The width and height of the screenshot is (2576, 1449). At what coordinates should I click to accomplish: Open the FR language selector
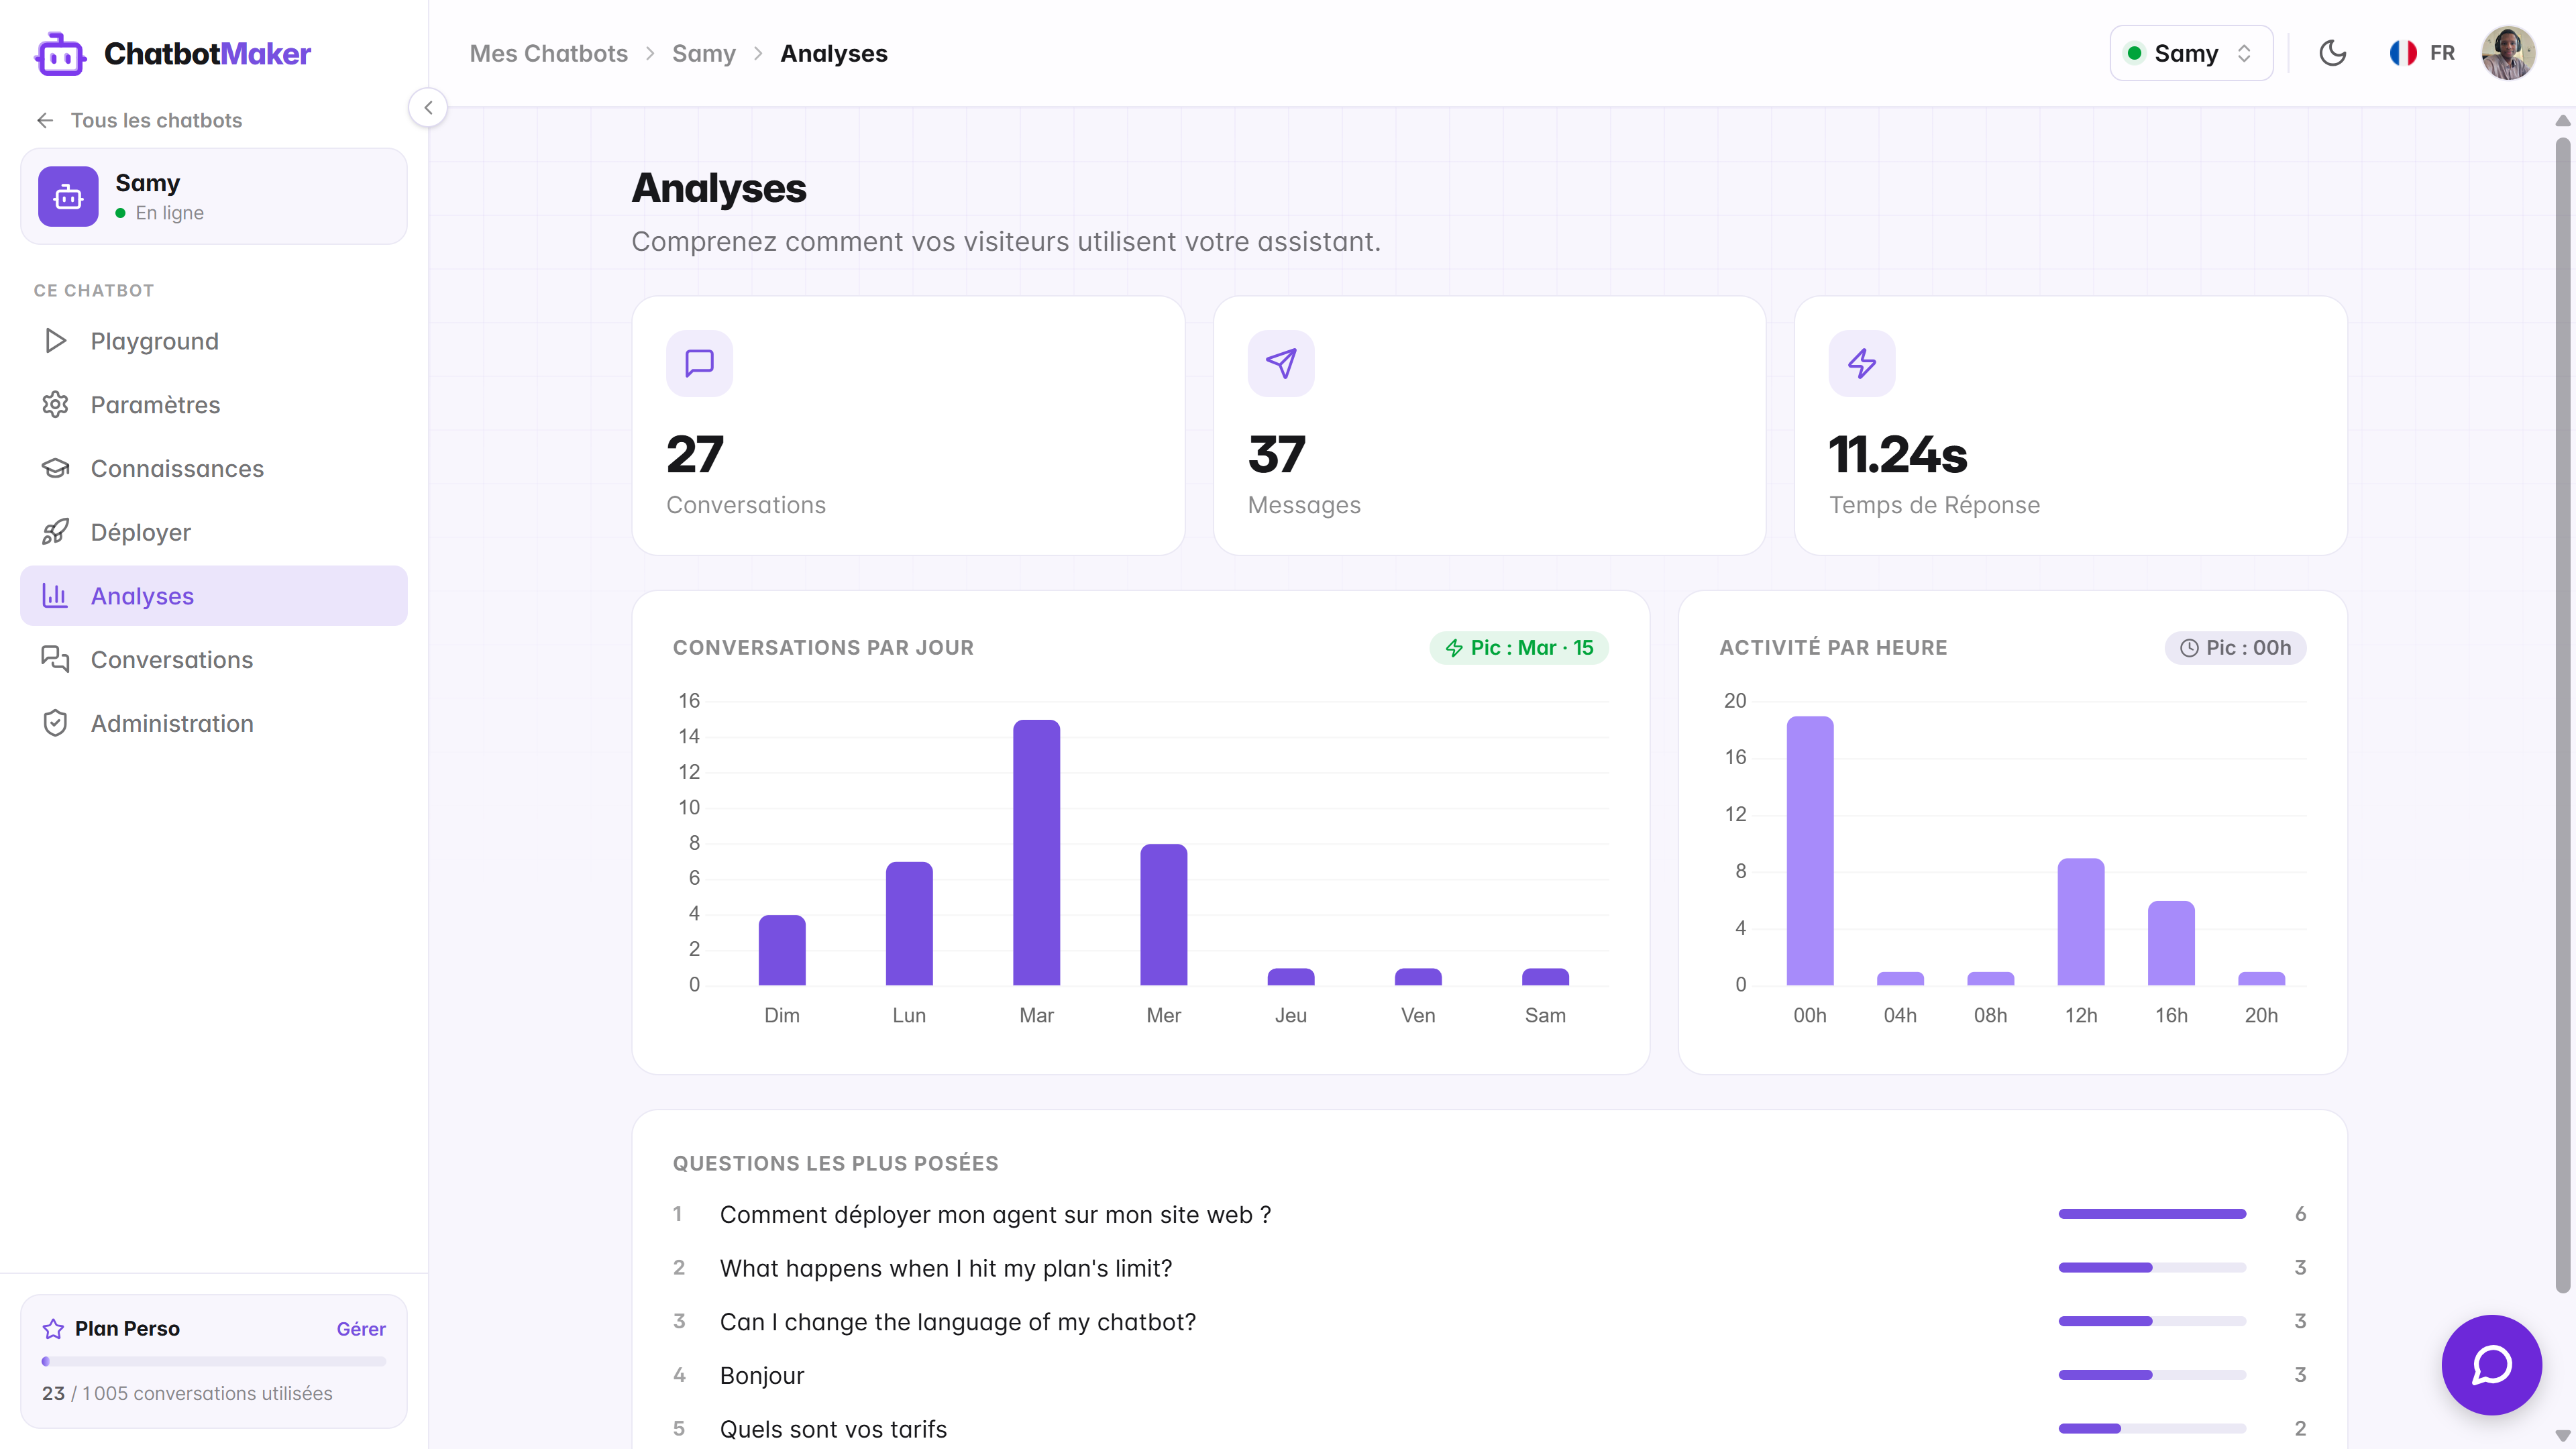[x=2422, y=53]
